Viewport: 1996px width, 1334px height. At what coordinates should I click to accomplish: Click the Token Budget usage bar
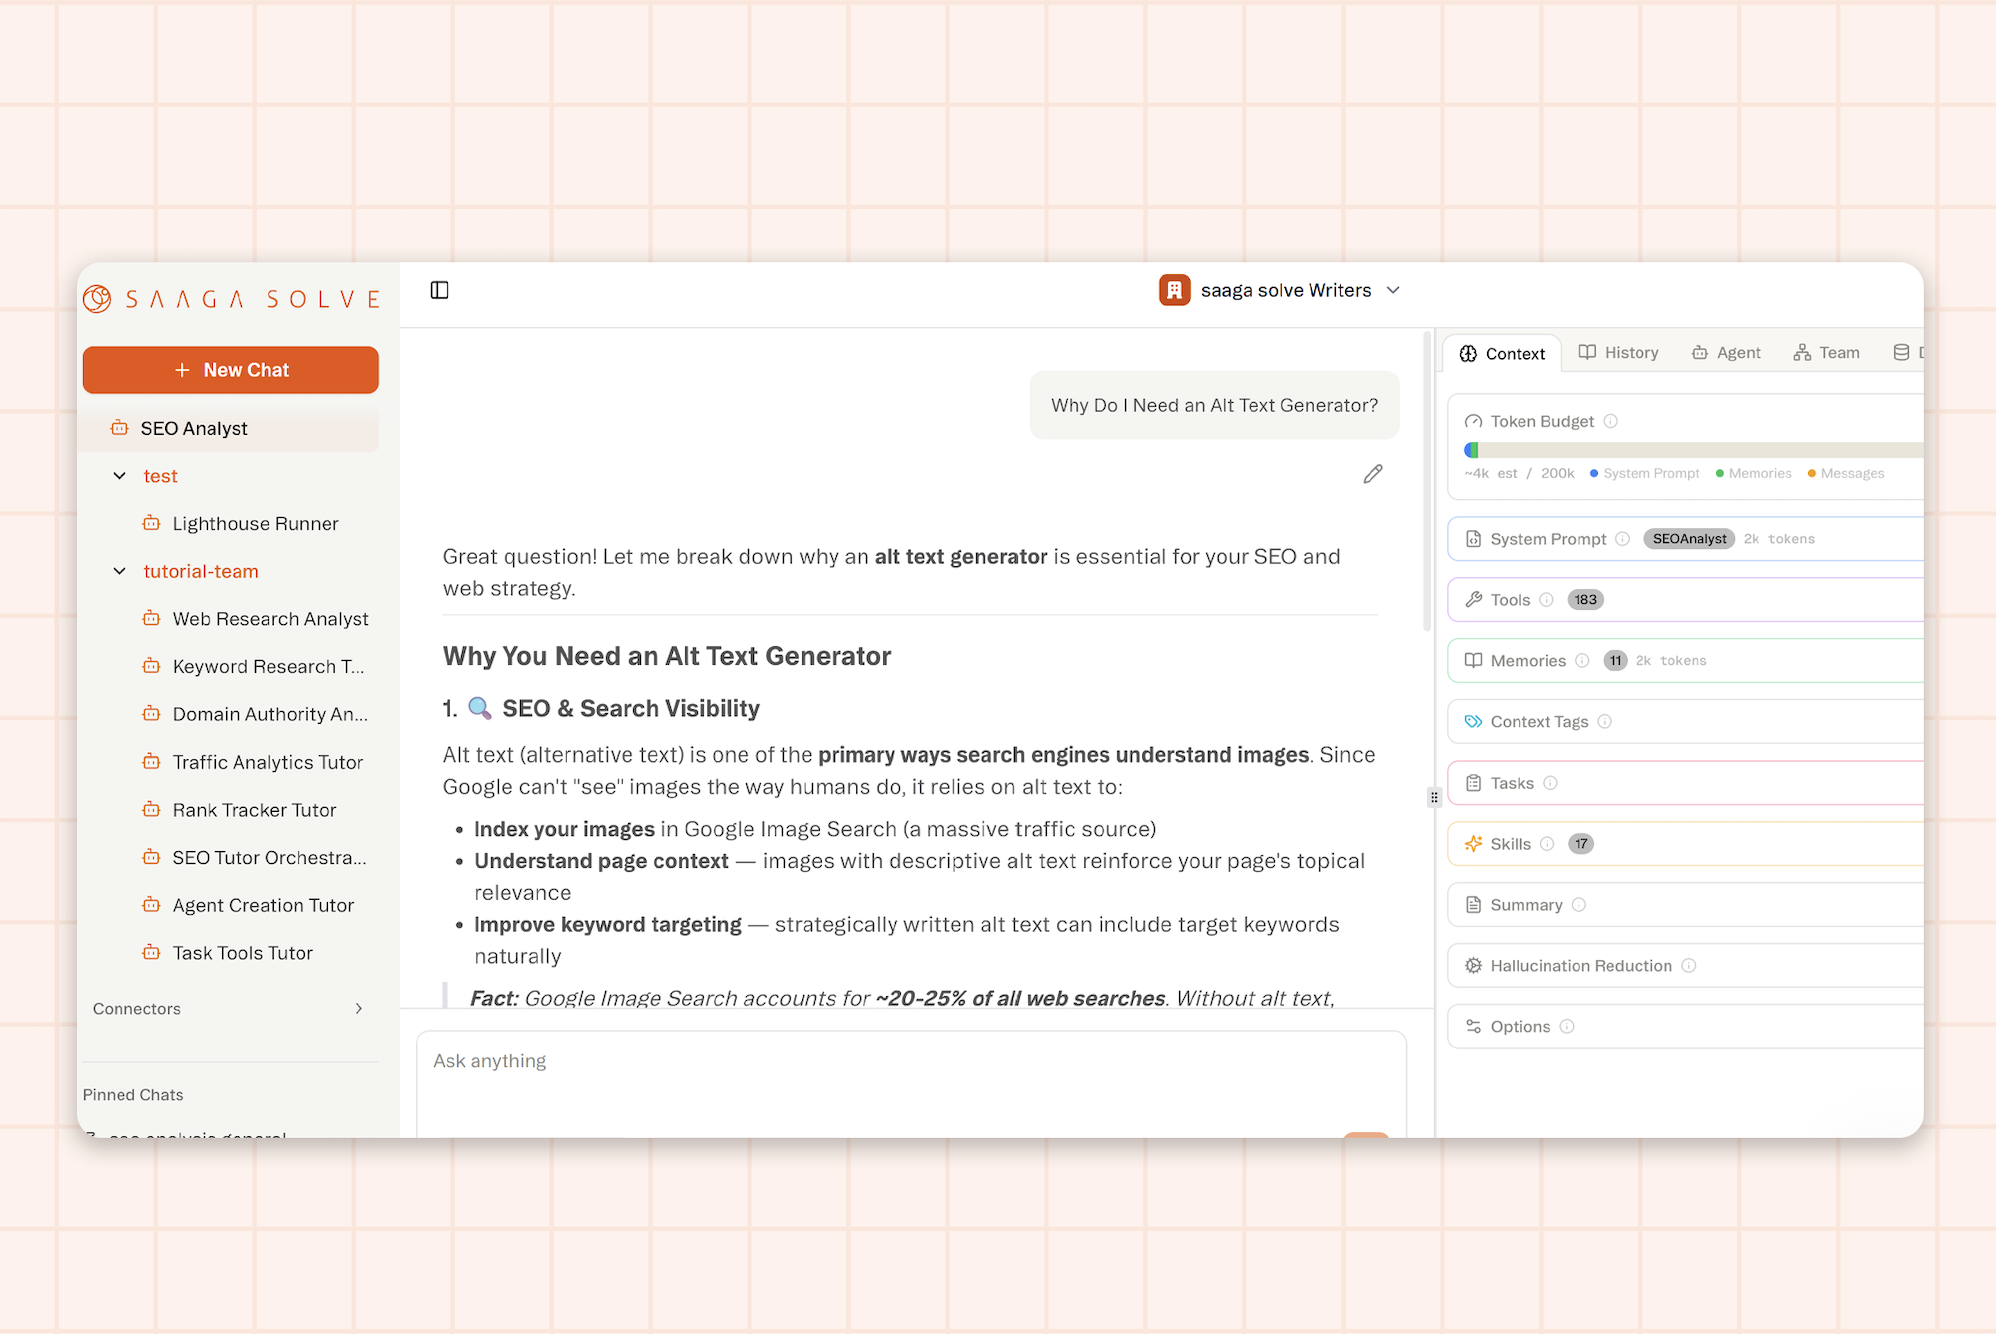coord(1690,450)
